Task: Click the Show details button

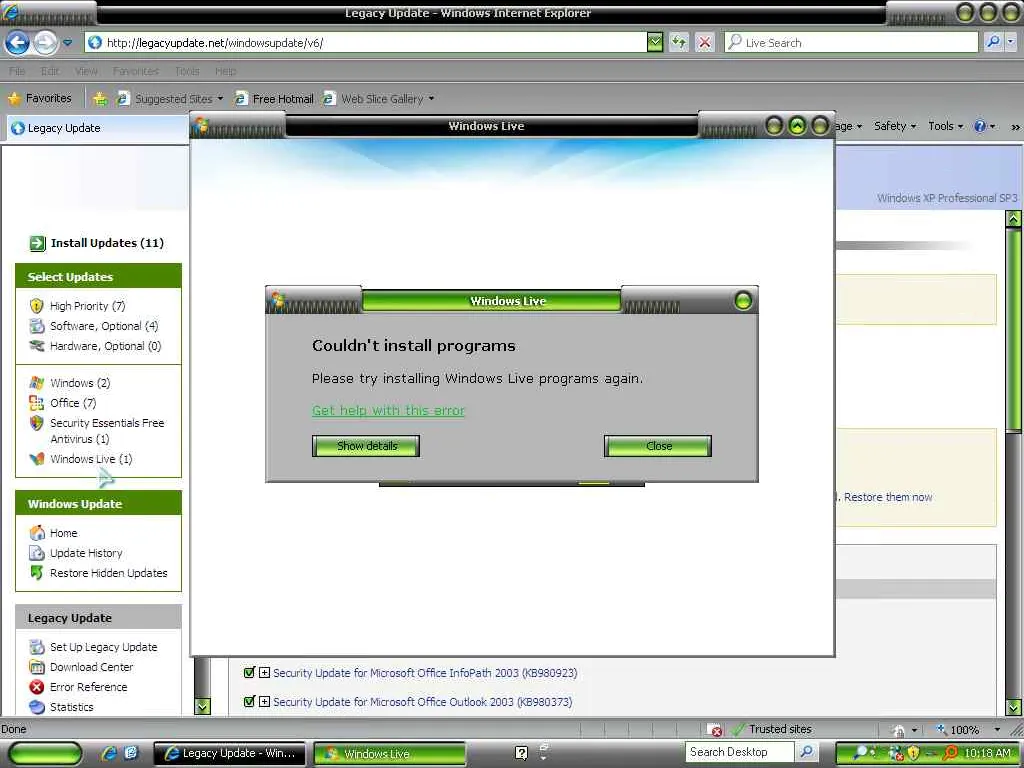Action: point(366,446)
